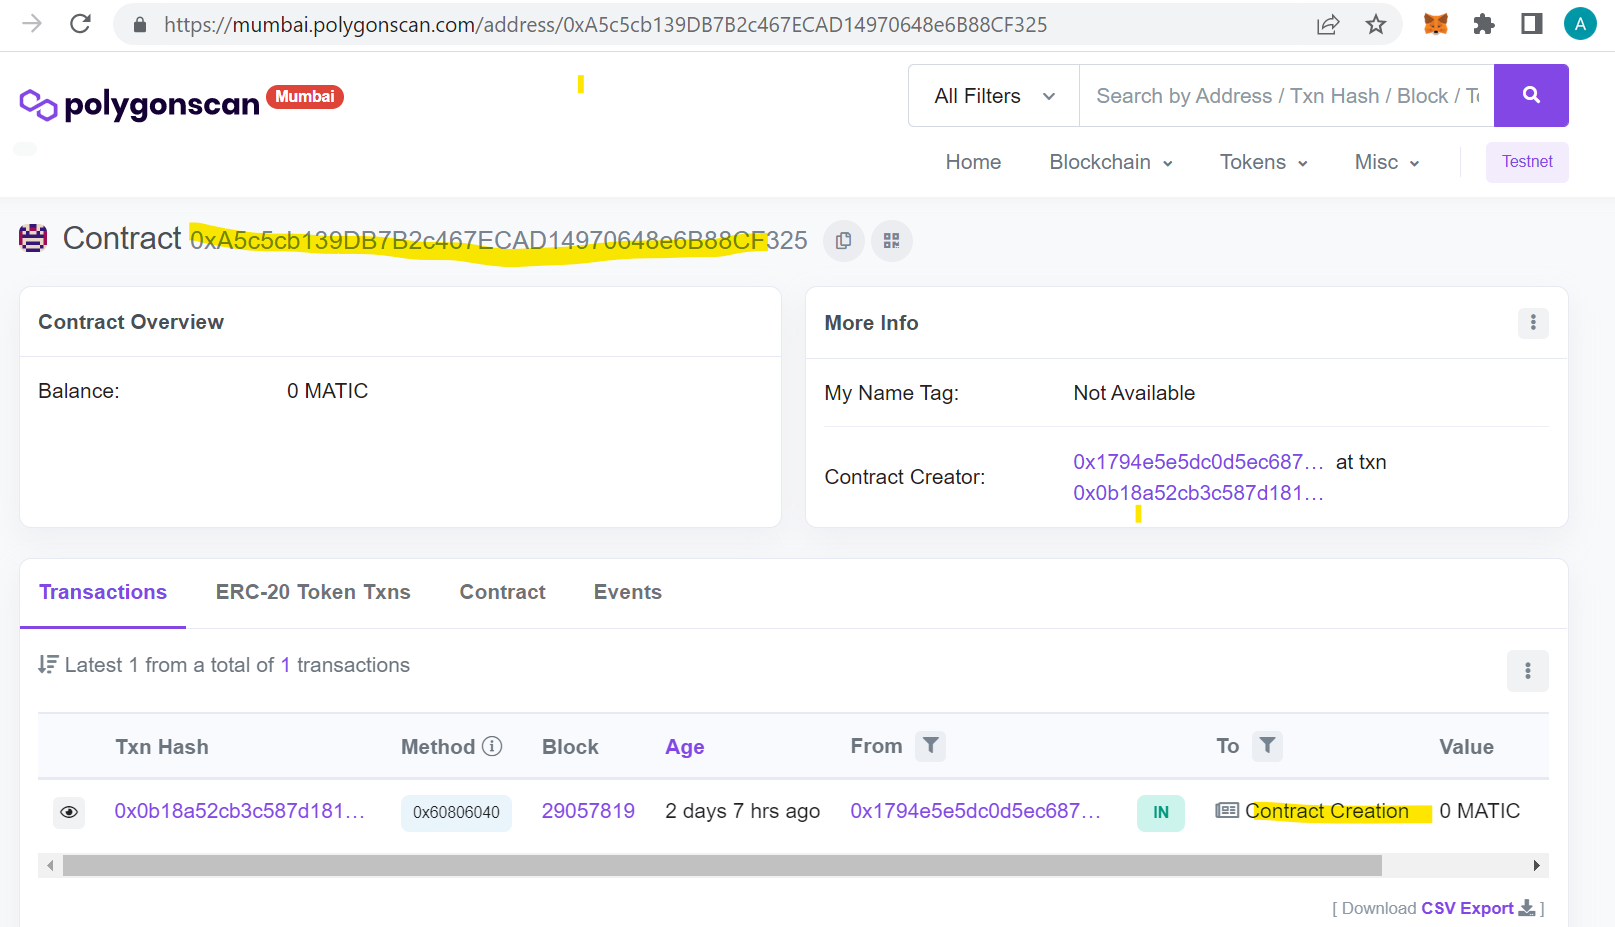
Task: Click Contract Creation link in To column
Action: coord(1327,811)
